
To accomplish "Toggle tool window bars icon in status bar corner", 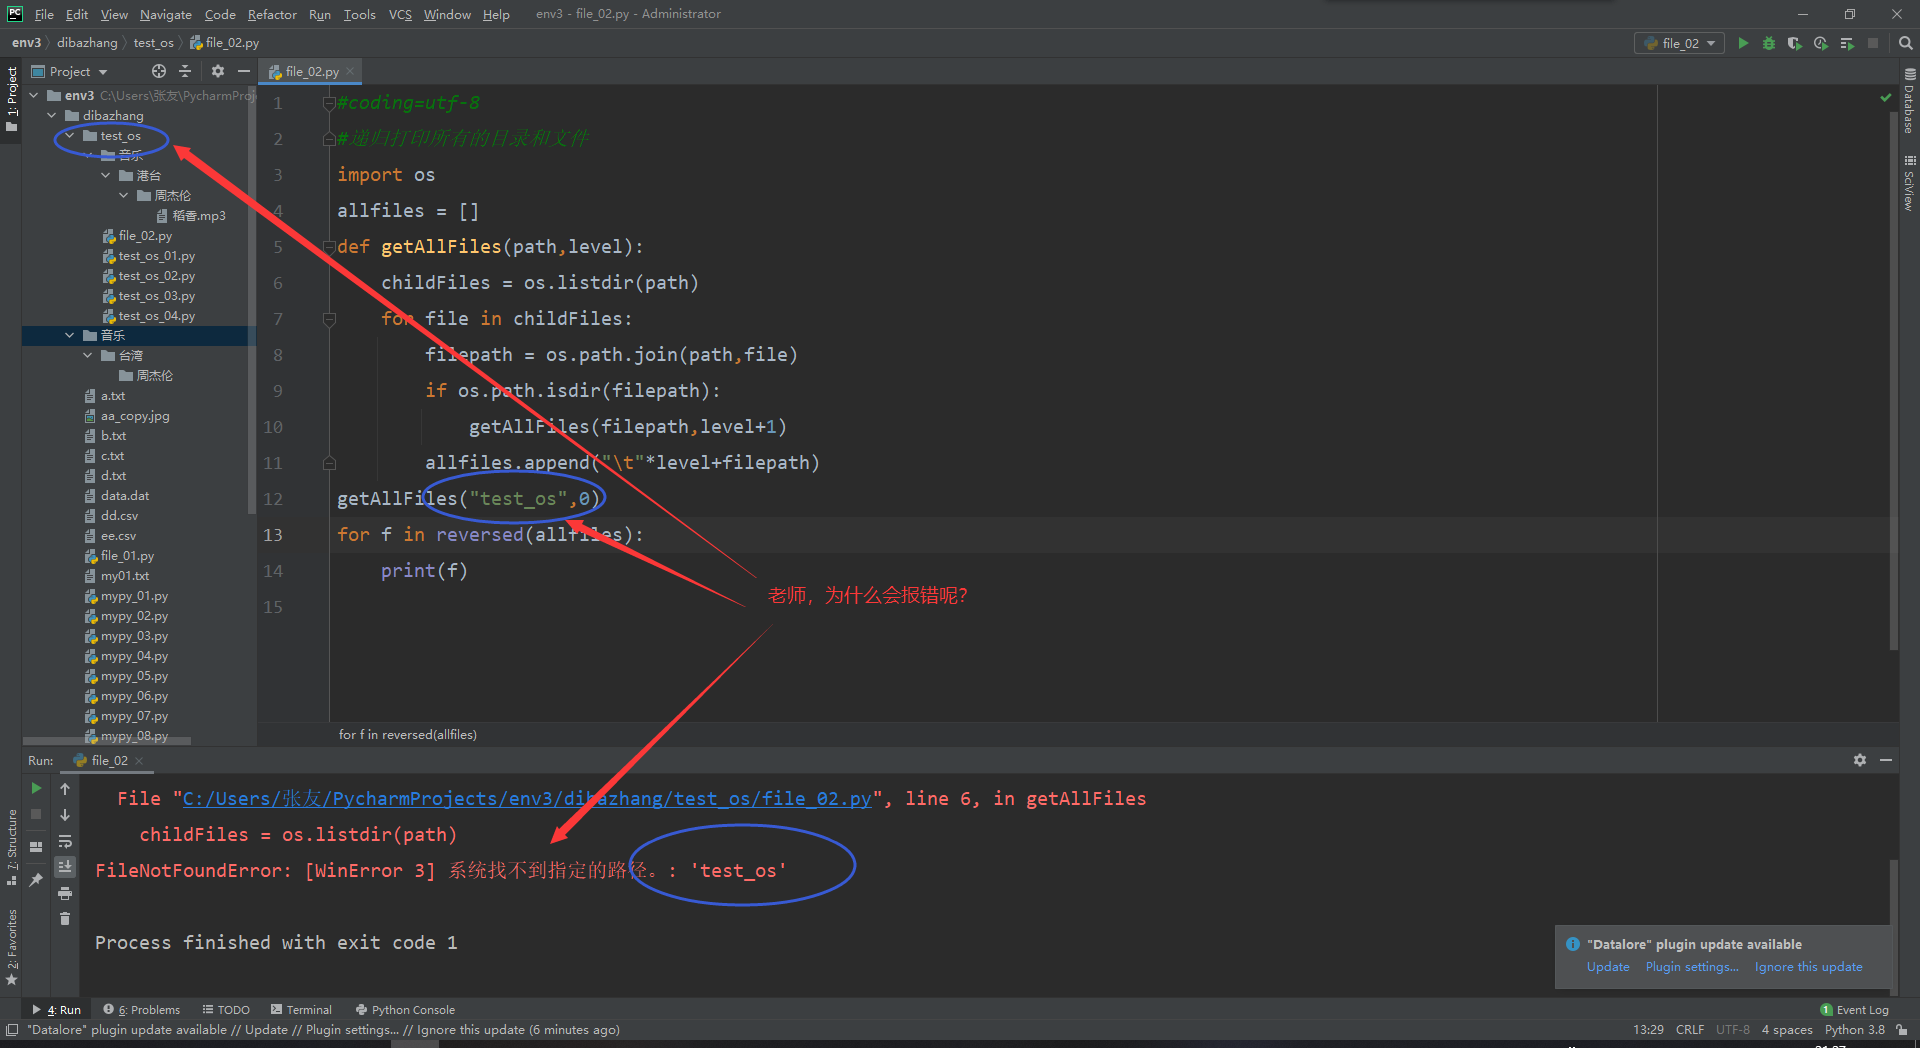I will point(11,1029).
